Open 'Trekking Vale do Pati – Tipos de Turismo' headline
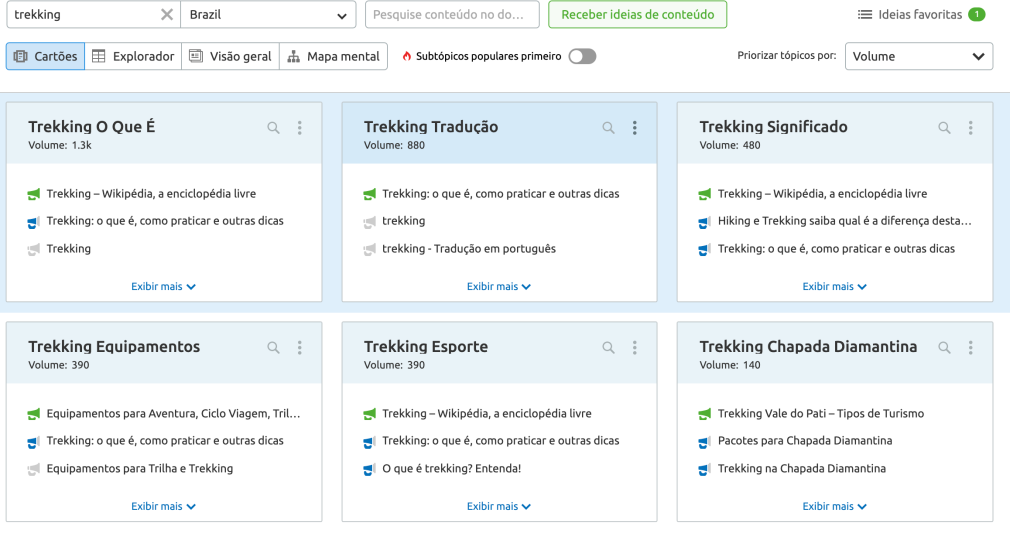 [821, 413]
